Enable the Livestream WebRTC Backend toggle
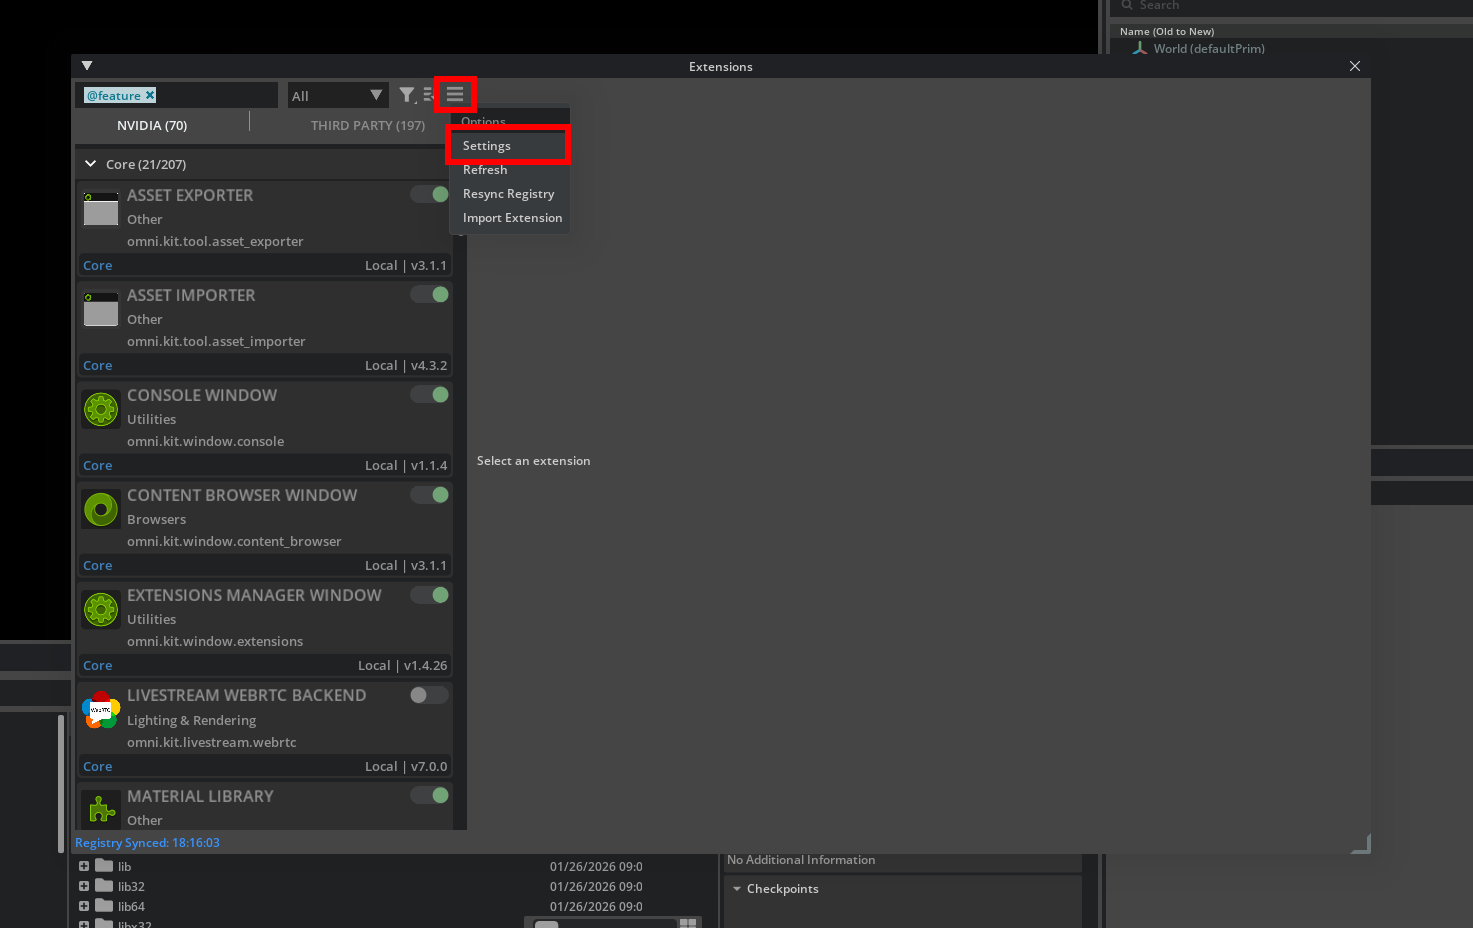The image size is (1473, 928). [x=430, y=695]
